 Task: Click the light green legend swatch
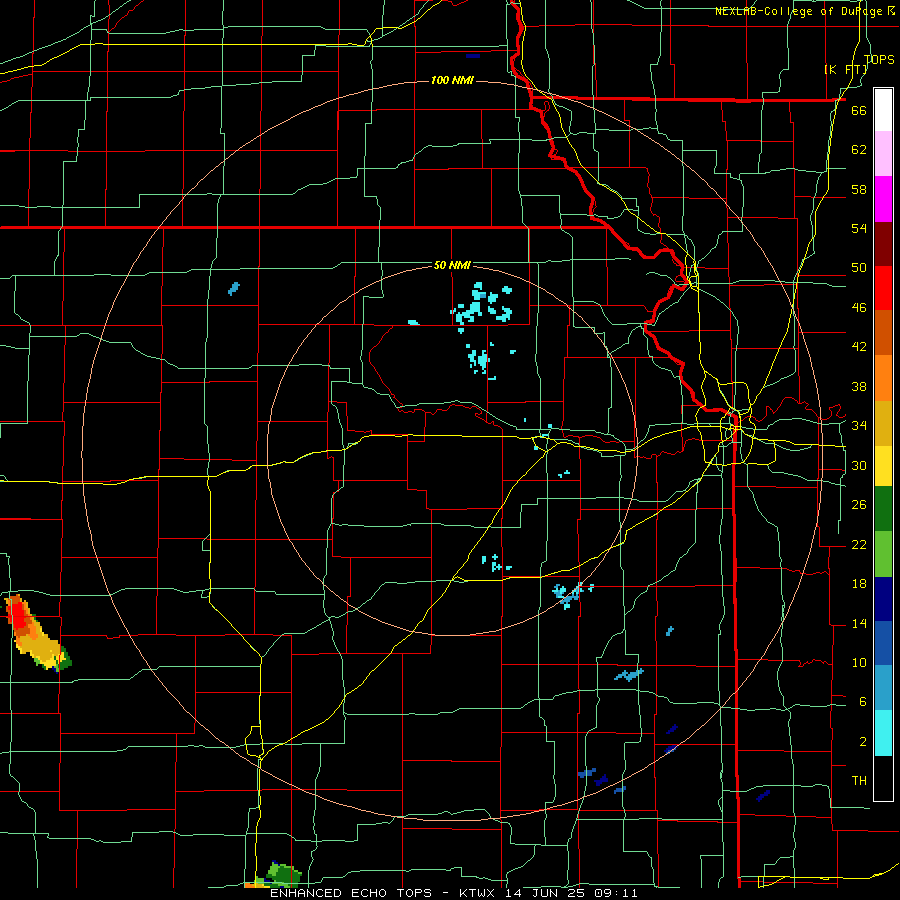click(883, 554)
